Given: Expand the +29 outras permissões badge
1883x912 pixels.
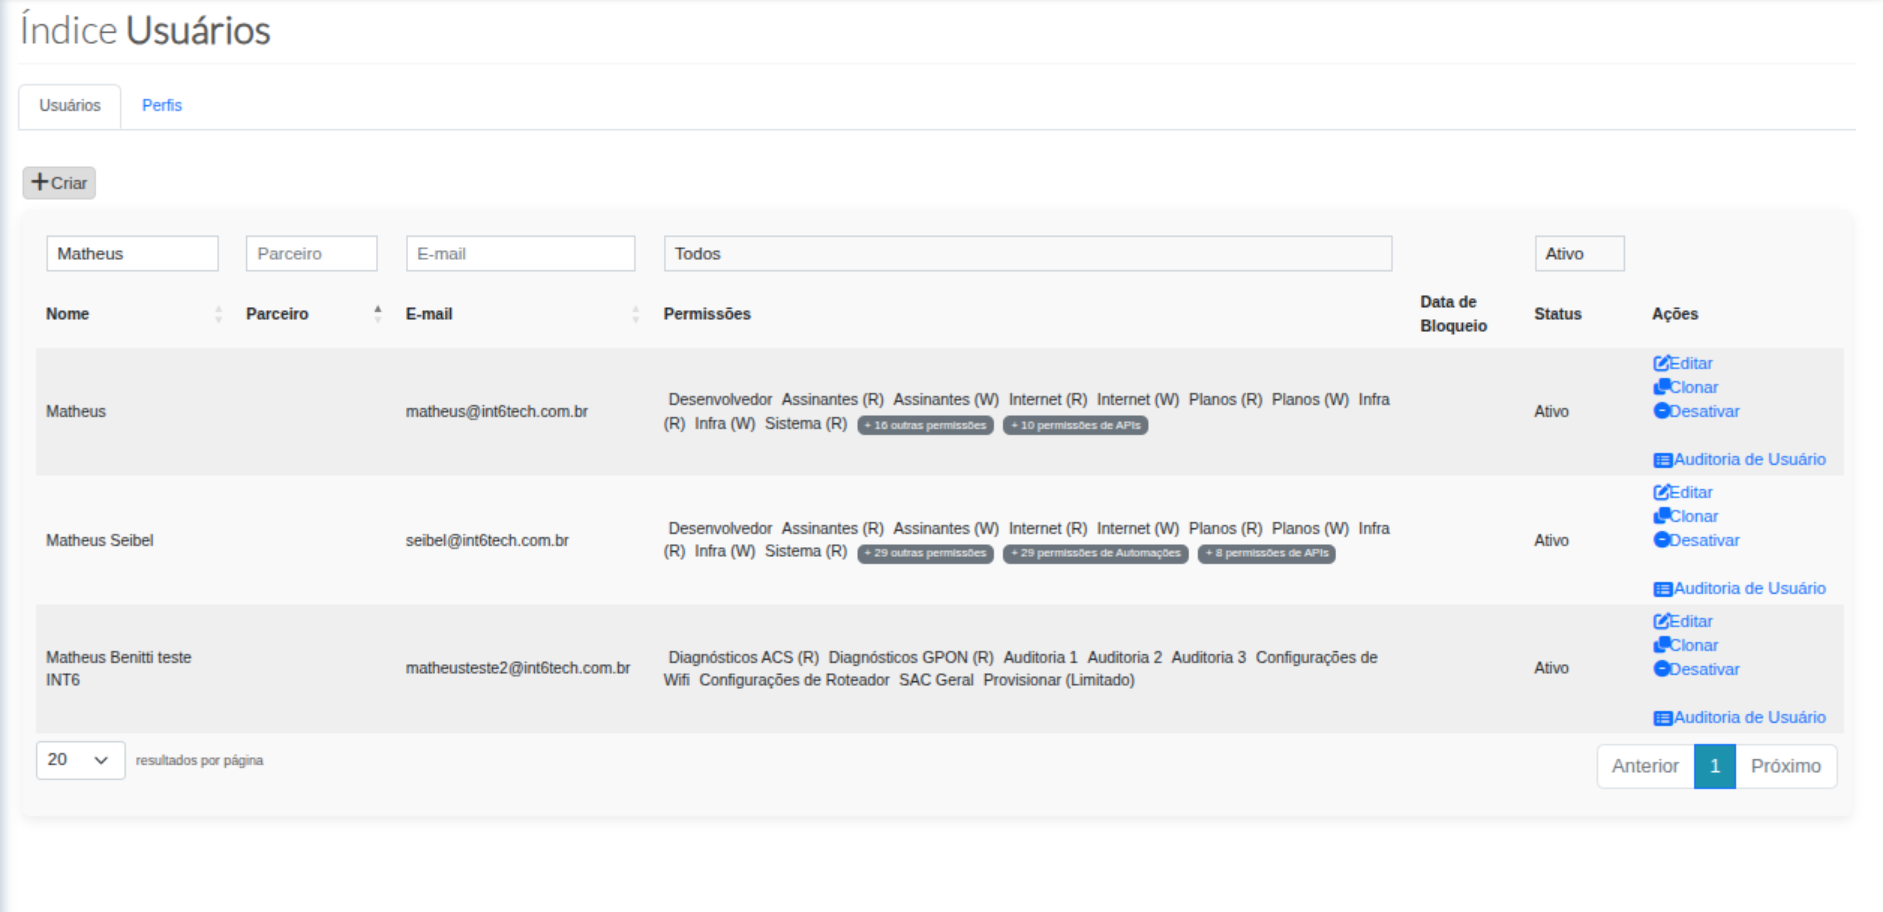Looking at the screenshot, I should coord(925,553).
